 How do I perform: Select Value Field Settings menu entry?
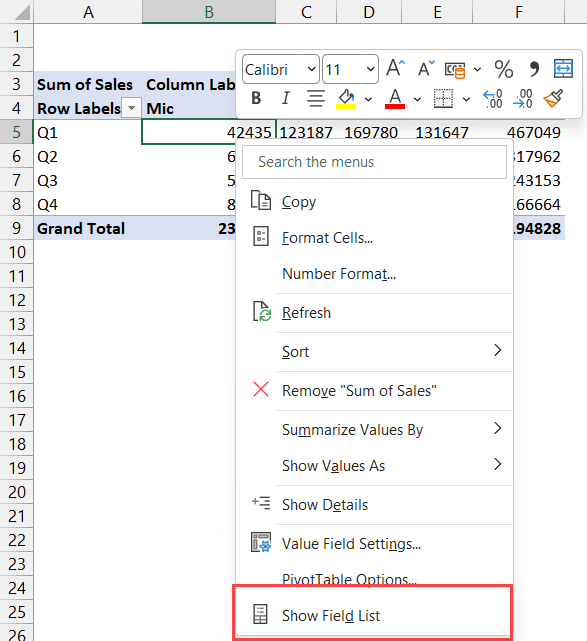[374, 544]
